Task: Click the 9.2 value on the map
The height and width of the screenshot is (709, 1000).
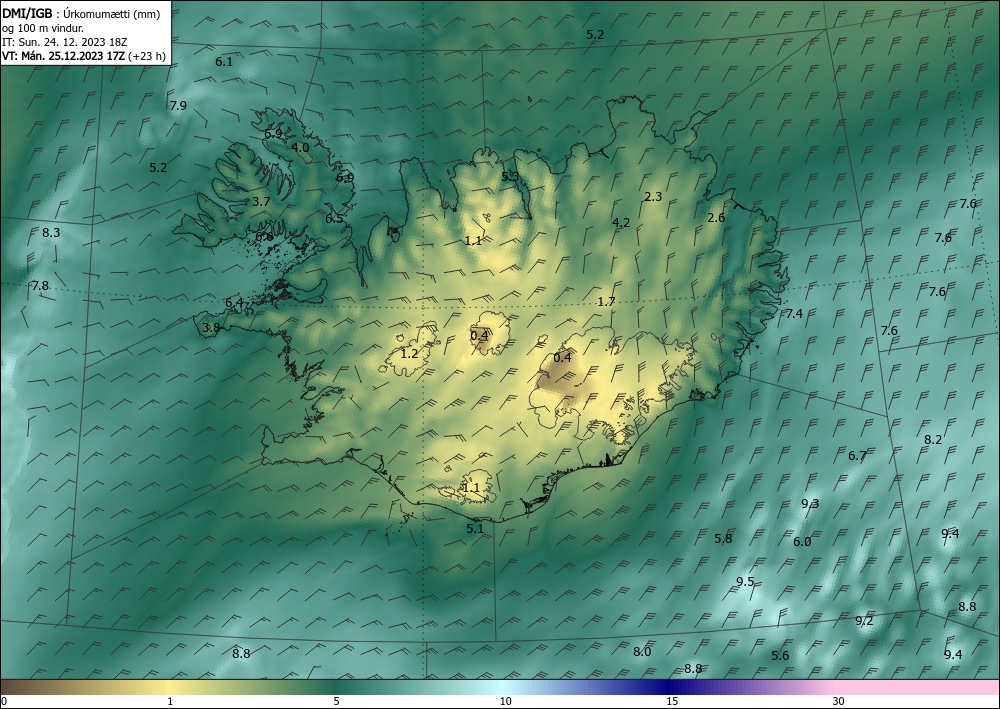Action: (864, 620)
